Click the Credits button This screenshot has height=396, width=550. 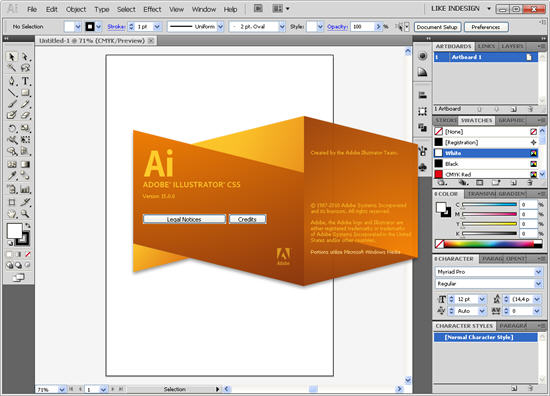247,219
